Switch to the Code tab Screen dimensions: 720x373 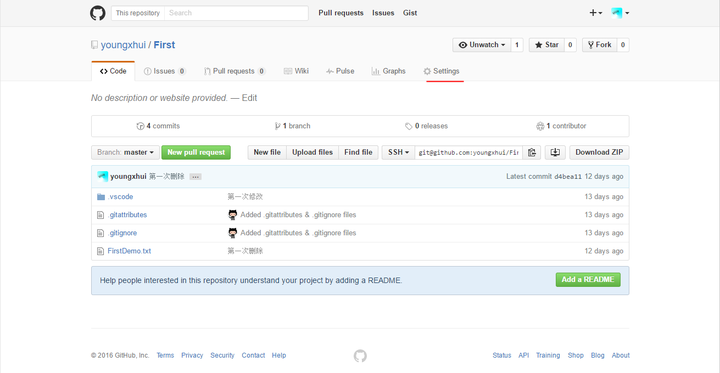113,71
